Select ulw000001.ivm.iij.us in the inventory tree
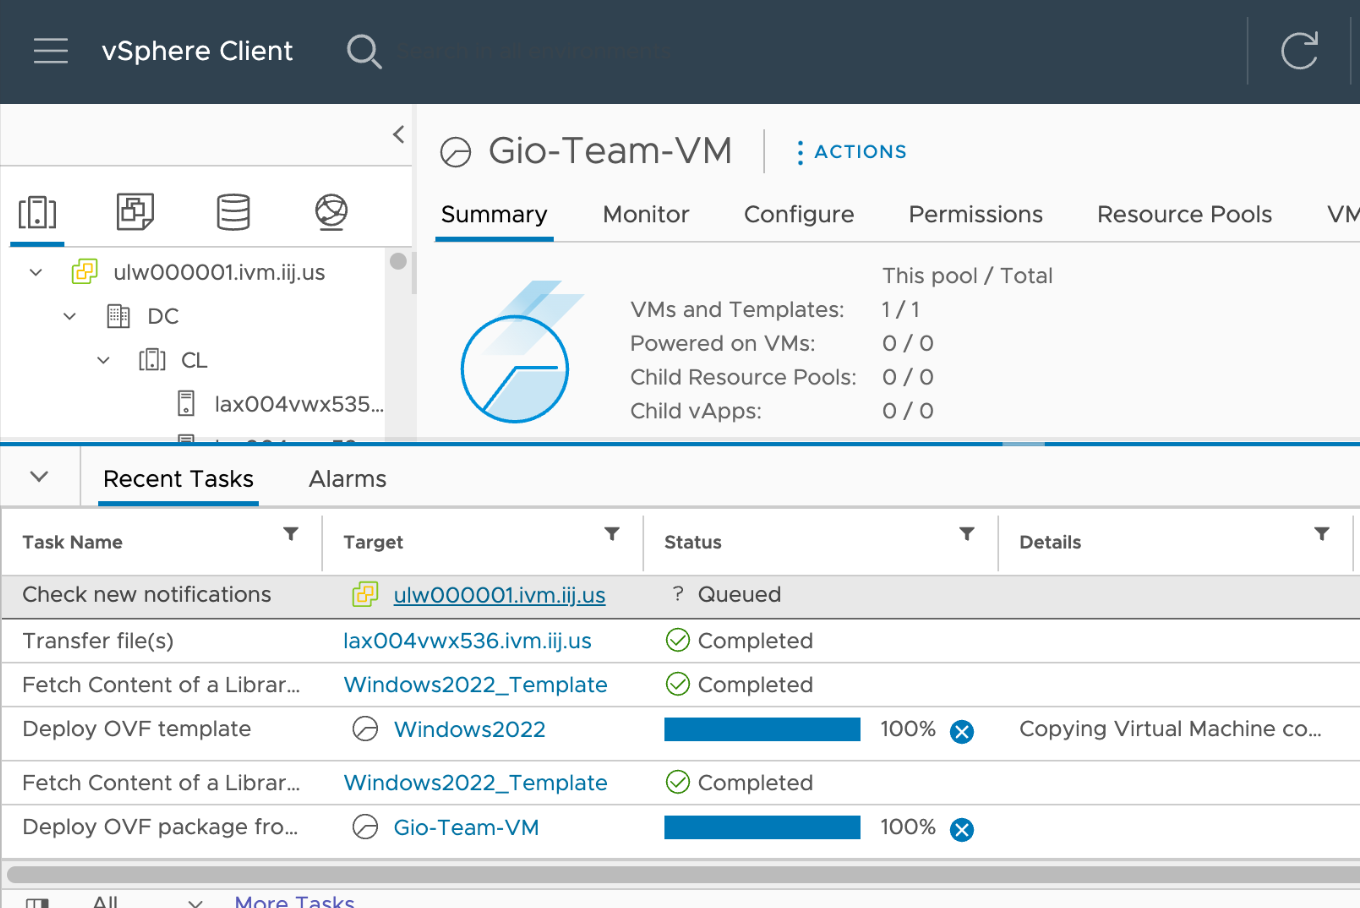This screenshot has height=908, width=1360. click(x=219, y=272)
